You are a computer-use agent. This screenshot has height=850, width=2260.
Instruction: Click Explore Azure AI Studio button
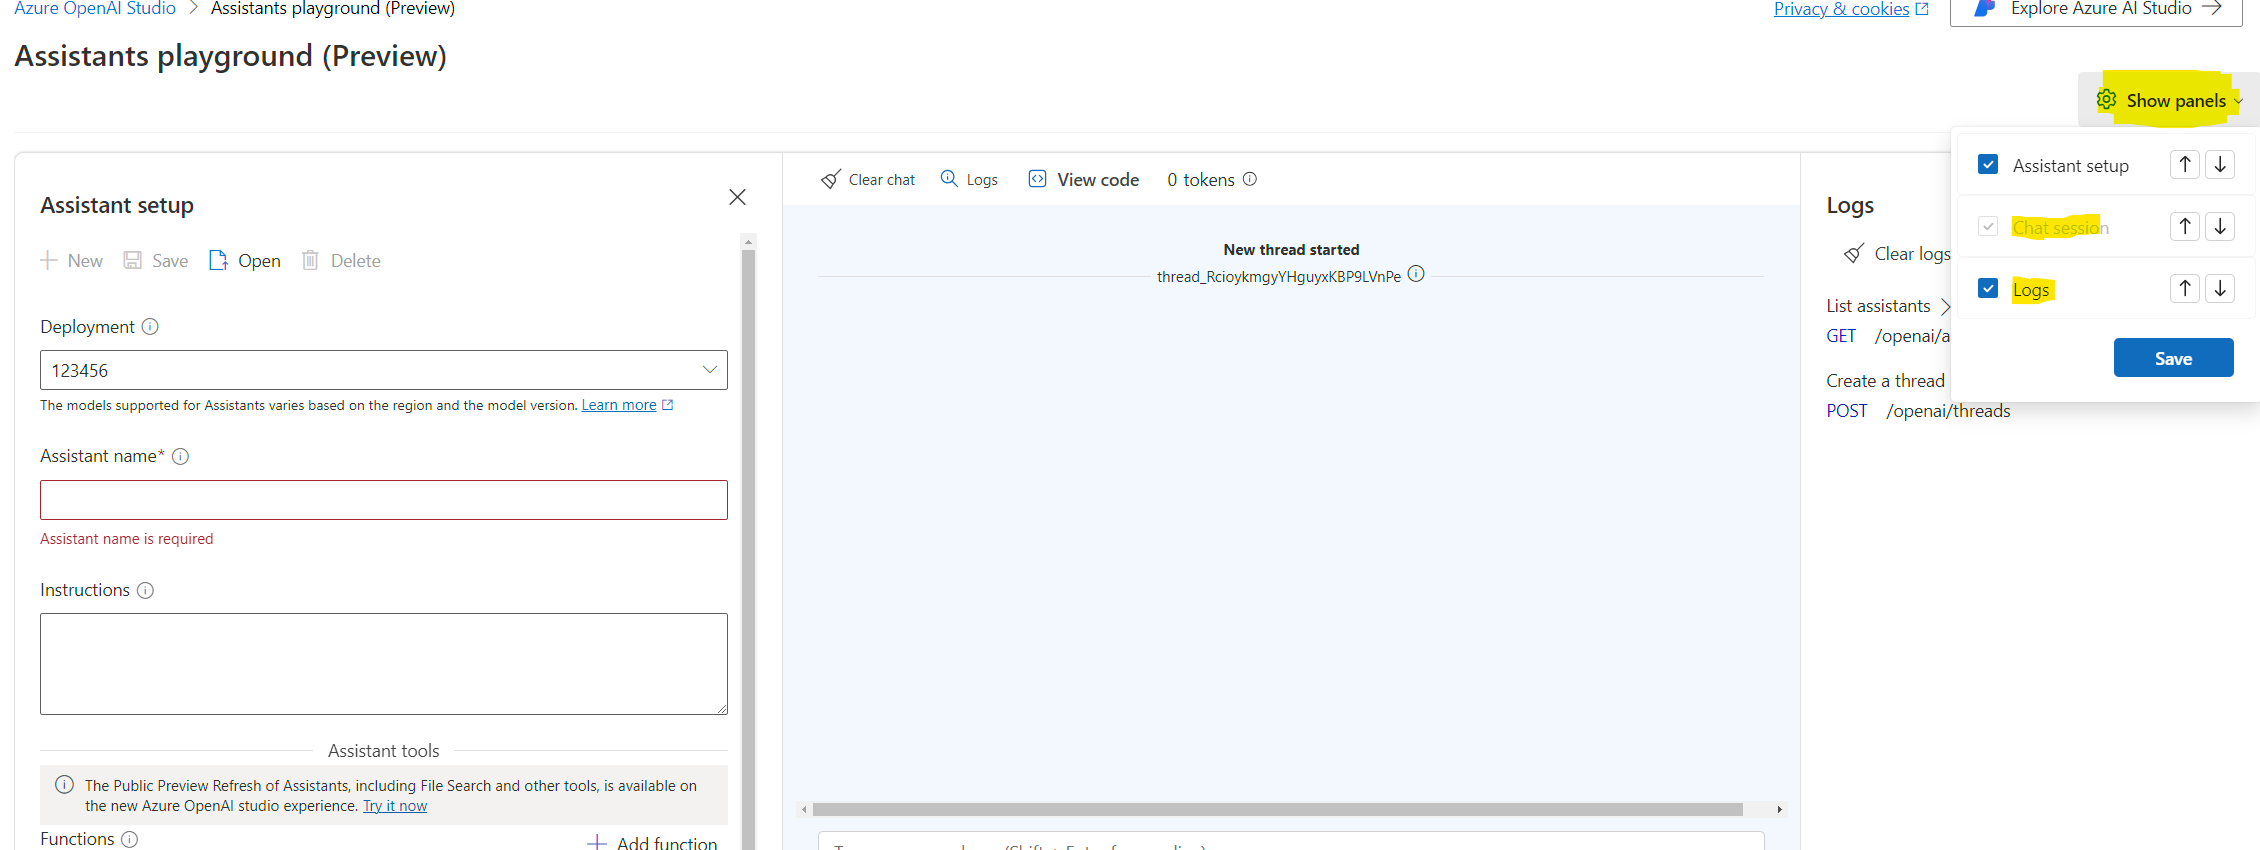pos(2096,9)
